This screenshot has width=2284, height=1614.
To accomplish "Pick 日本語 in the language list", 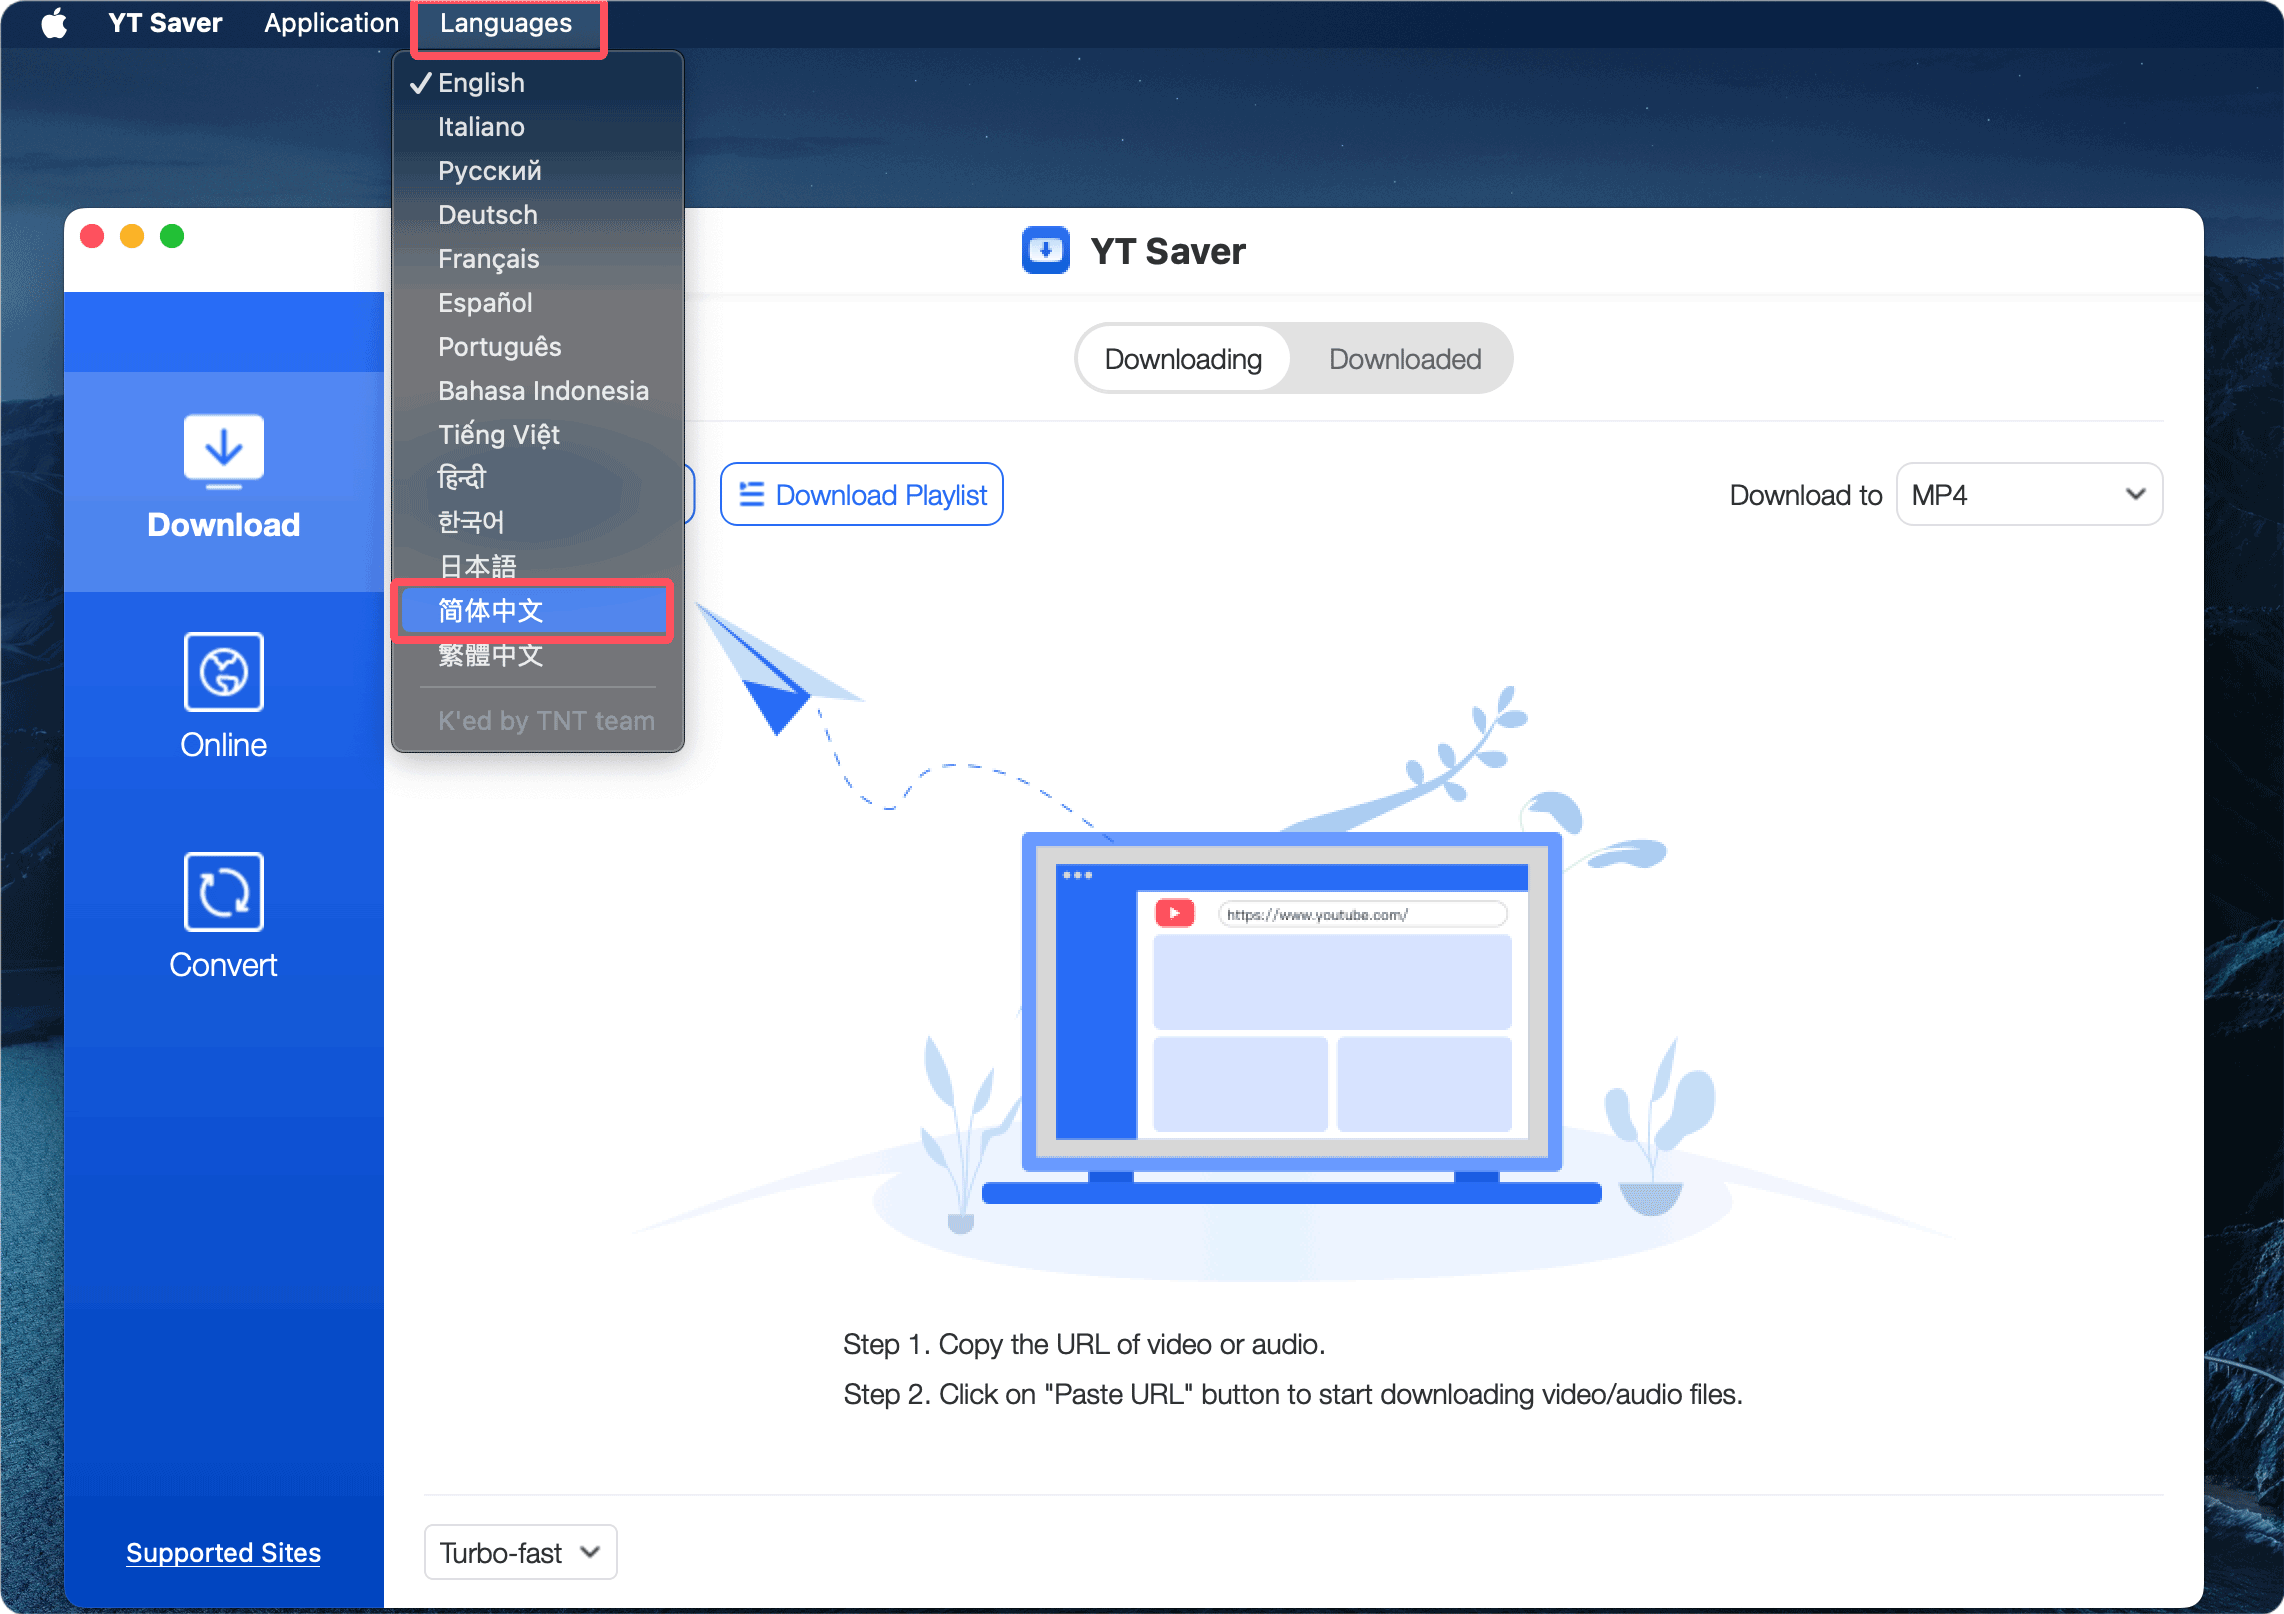I will 477,566.
